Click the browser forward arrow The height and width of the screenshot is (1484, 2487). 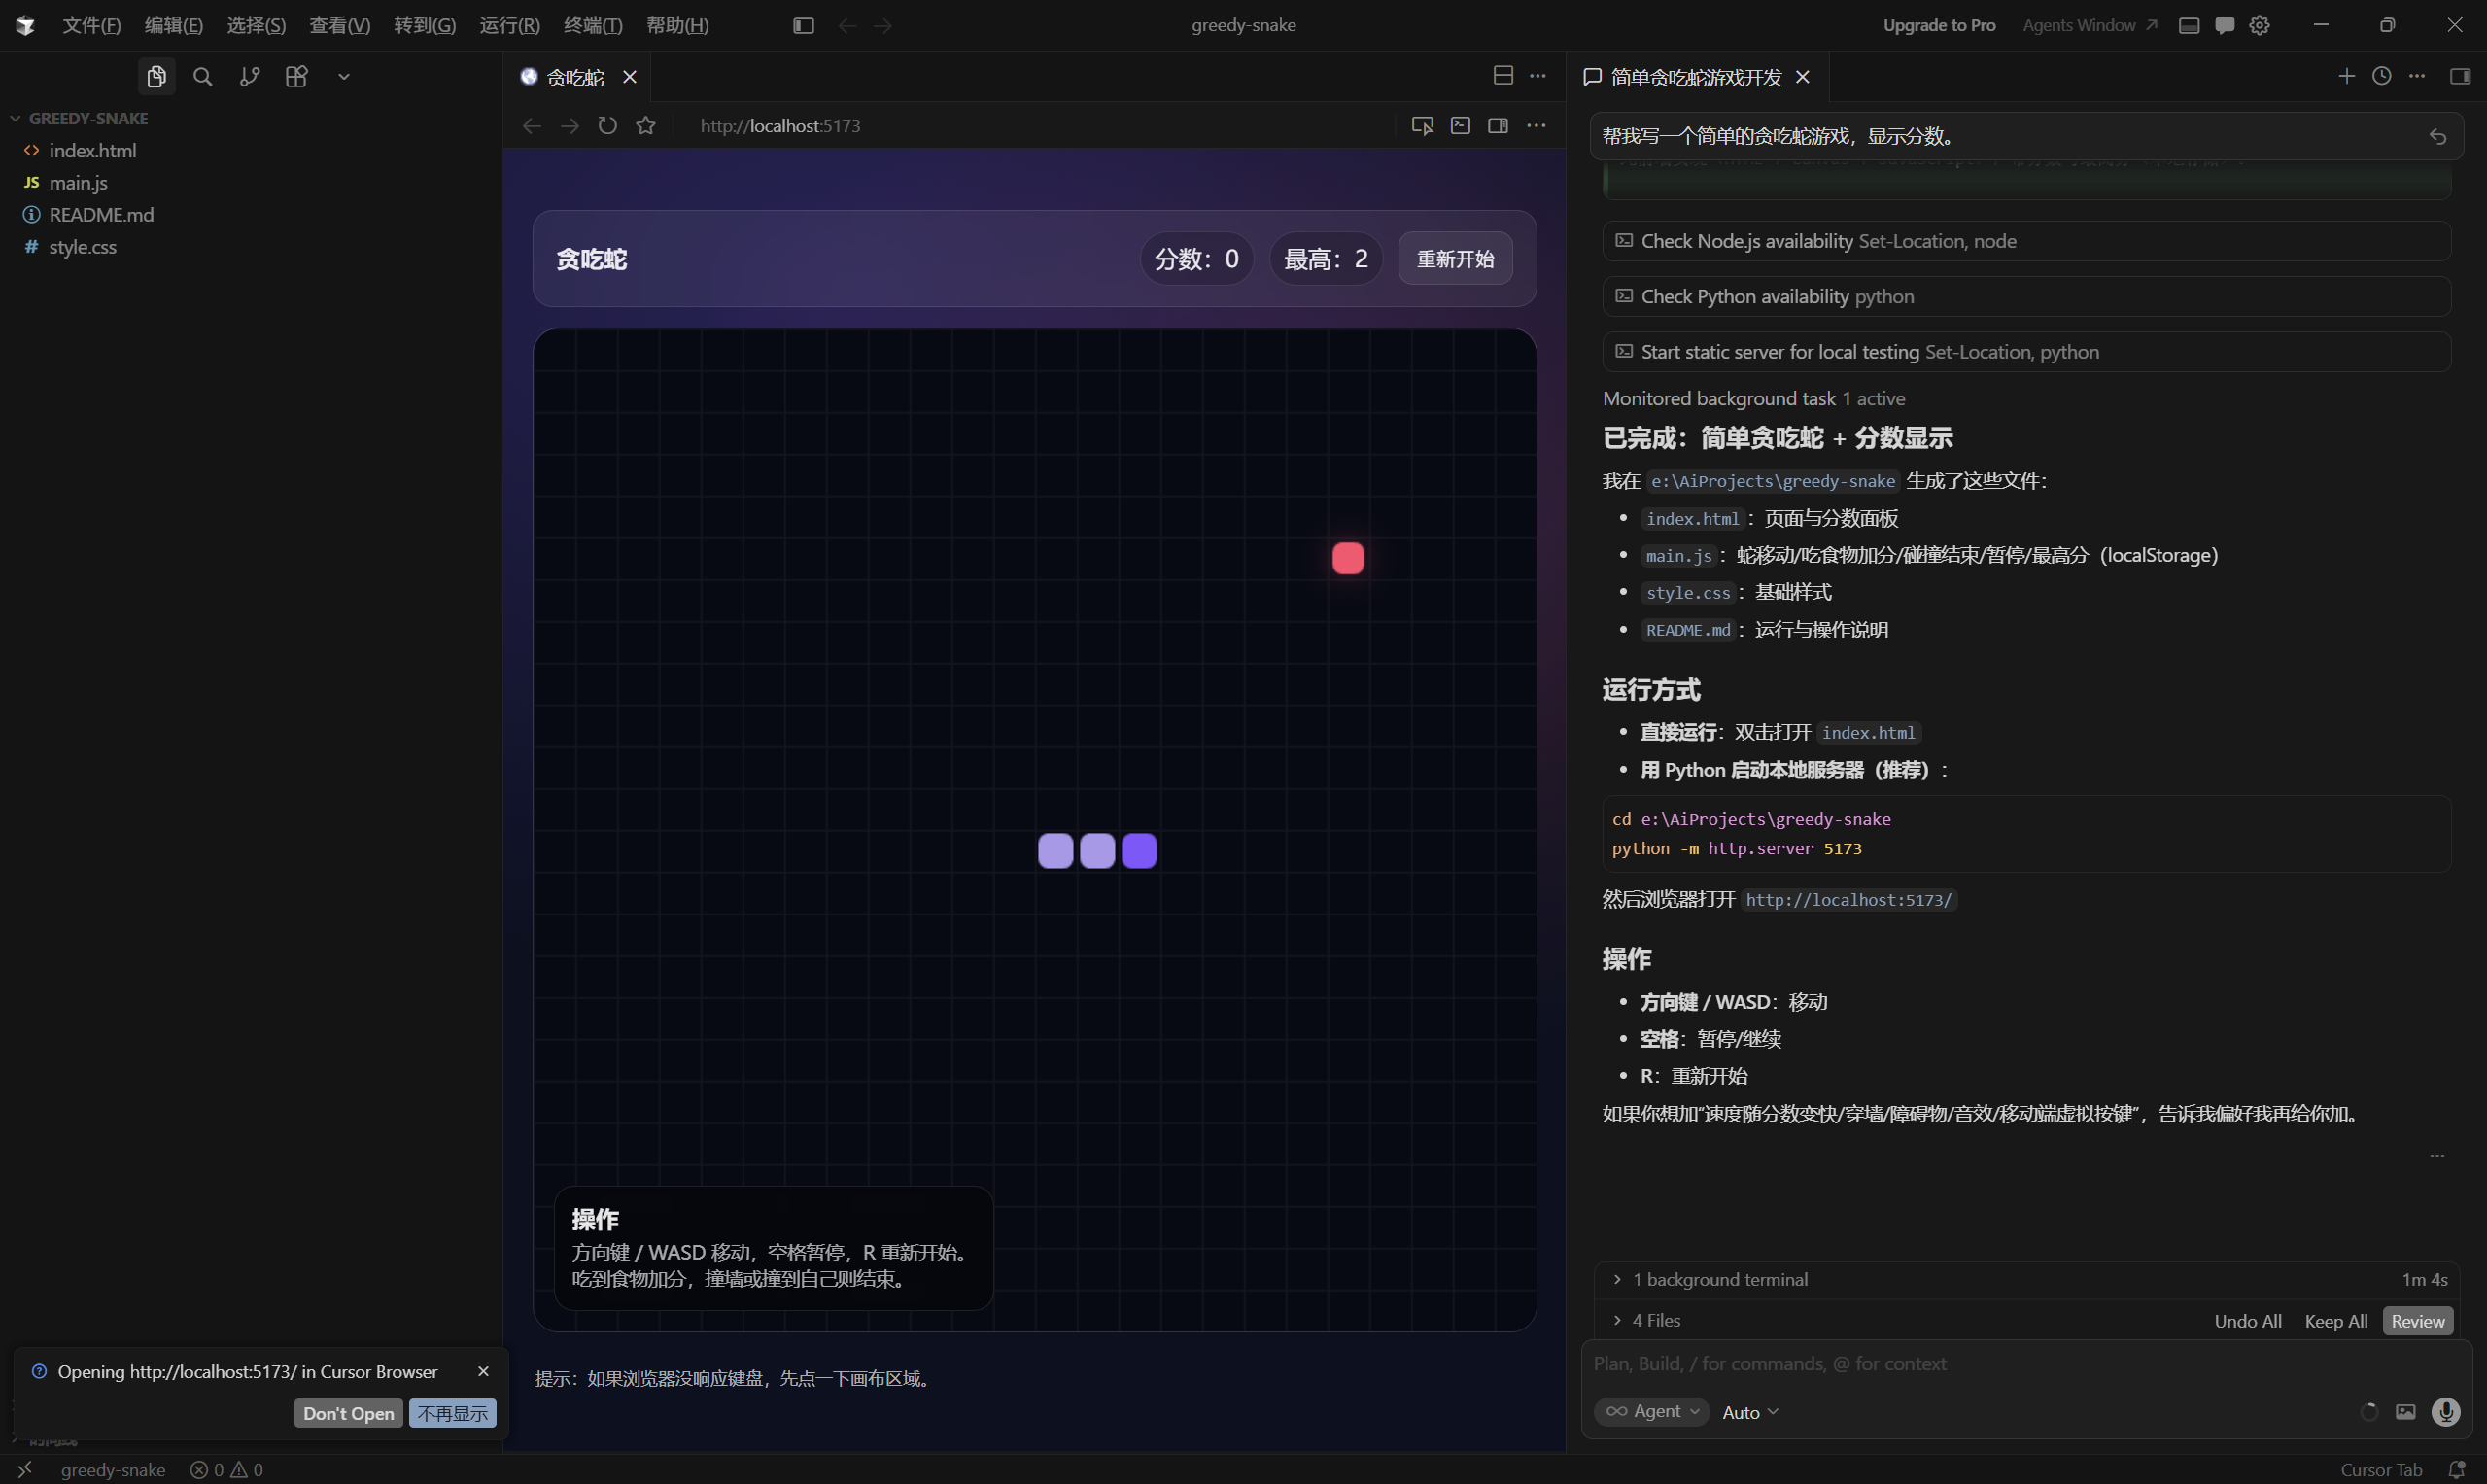coord(570,126)
